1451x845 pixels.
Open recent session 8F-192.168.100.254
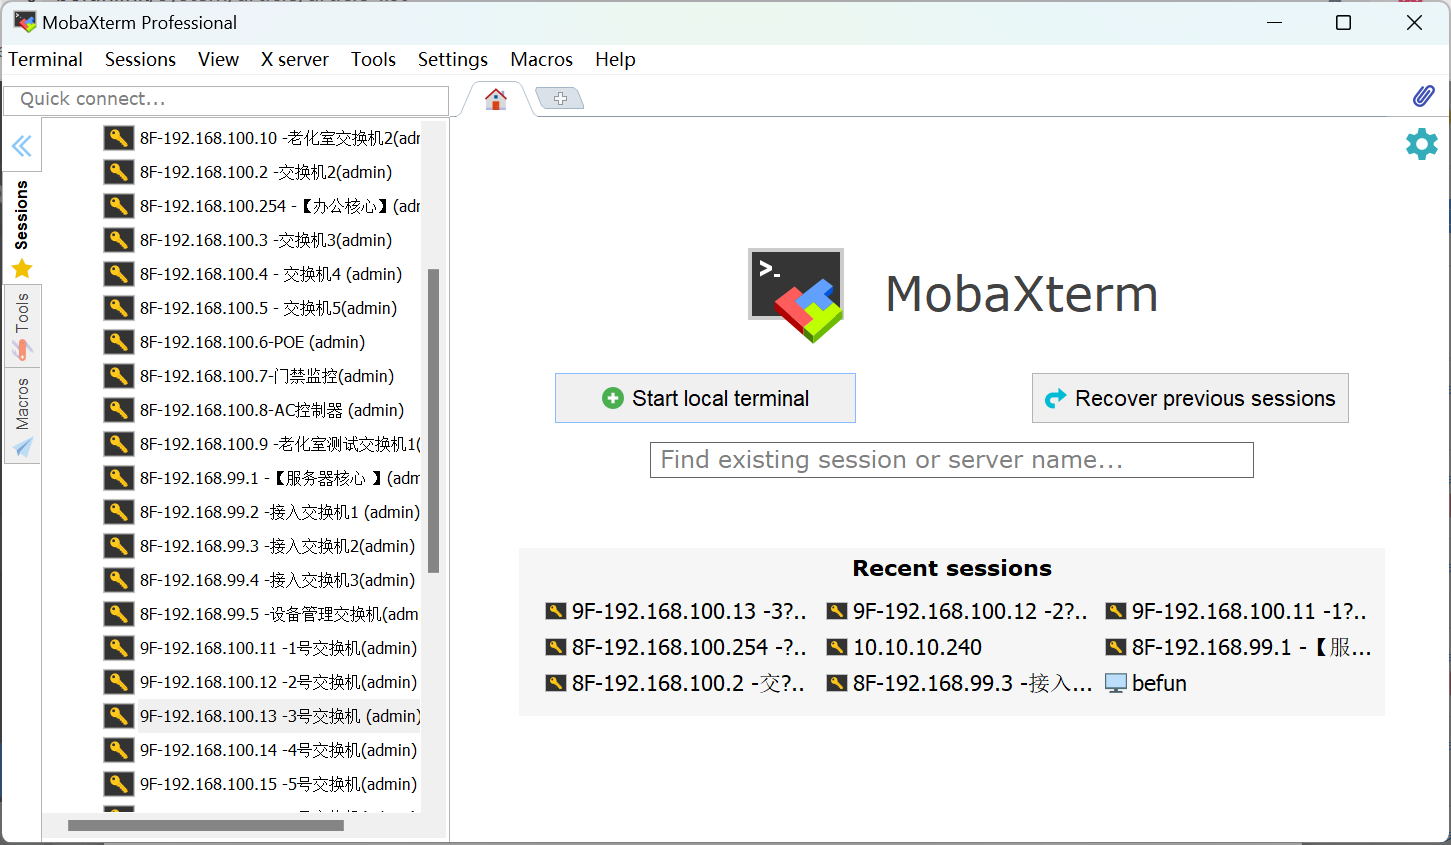676,647
